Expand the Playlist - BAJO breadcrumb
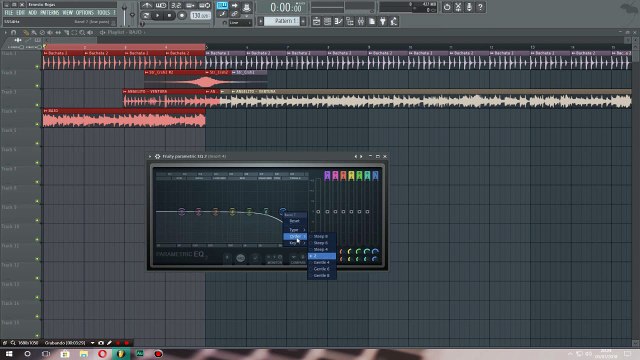 (123, 32)
